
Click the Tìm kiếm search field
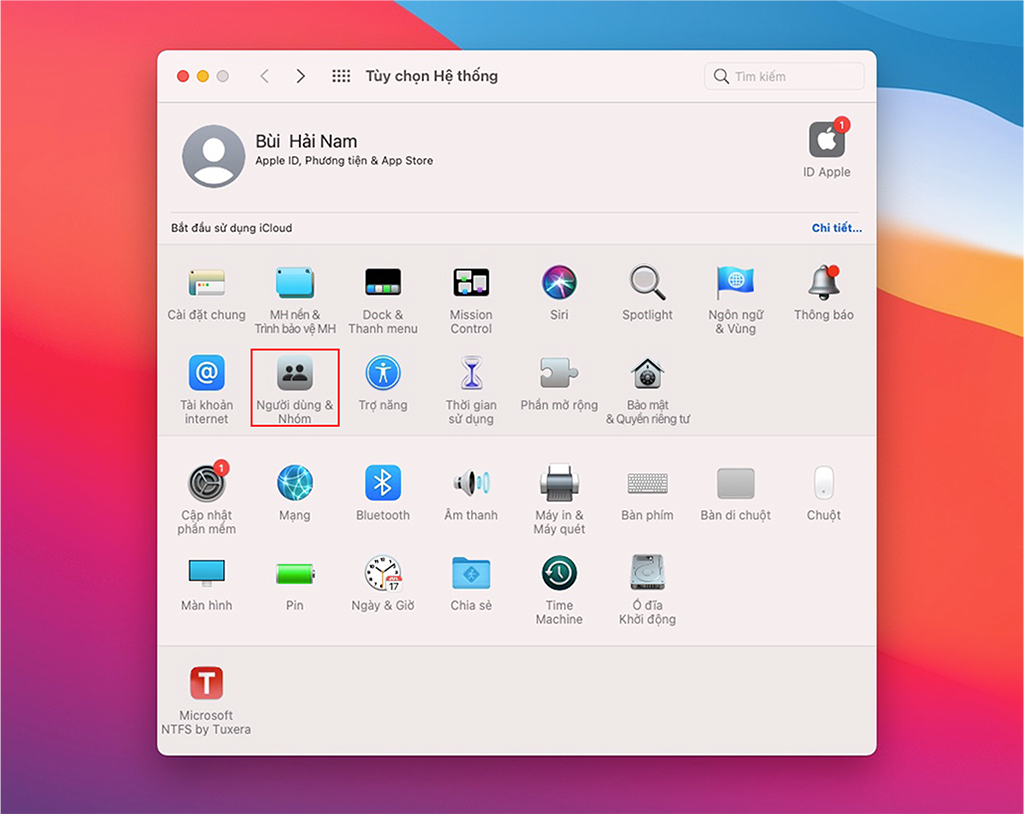click(784, 76)
